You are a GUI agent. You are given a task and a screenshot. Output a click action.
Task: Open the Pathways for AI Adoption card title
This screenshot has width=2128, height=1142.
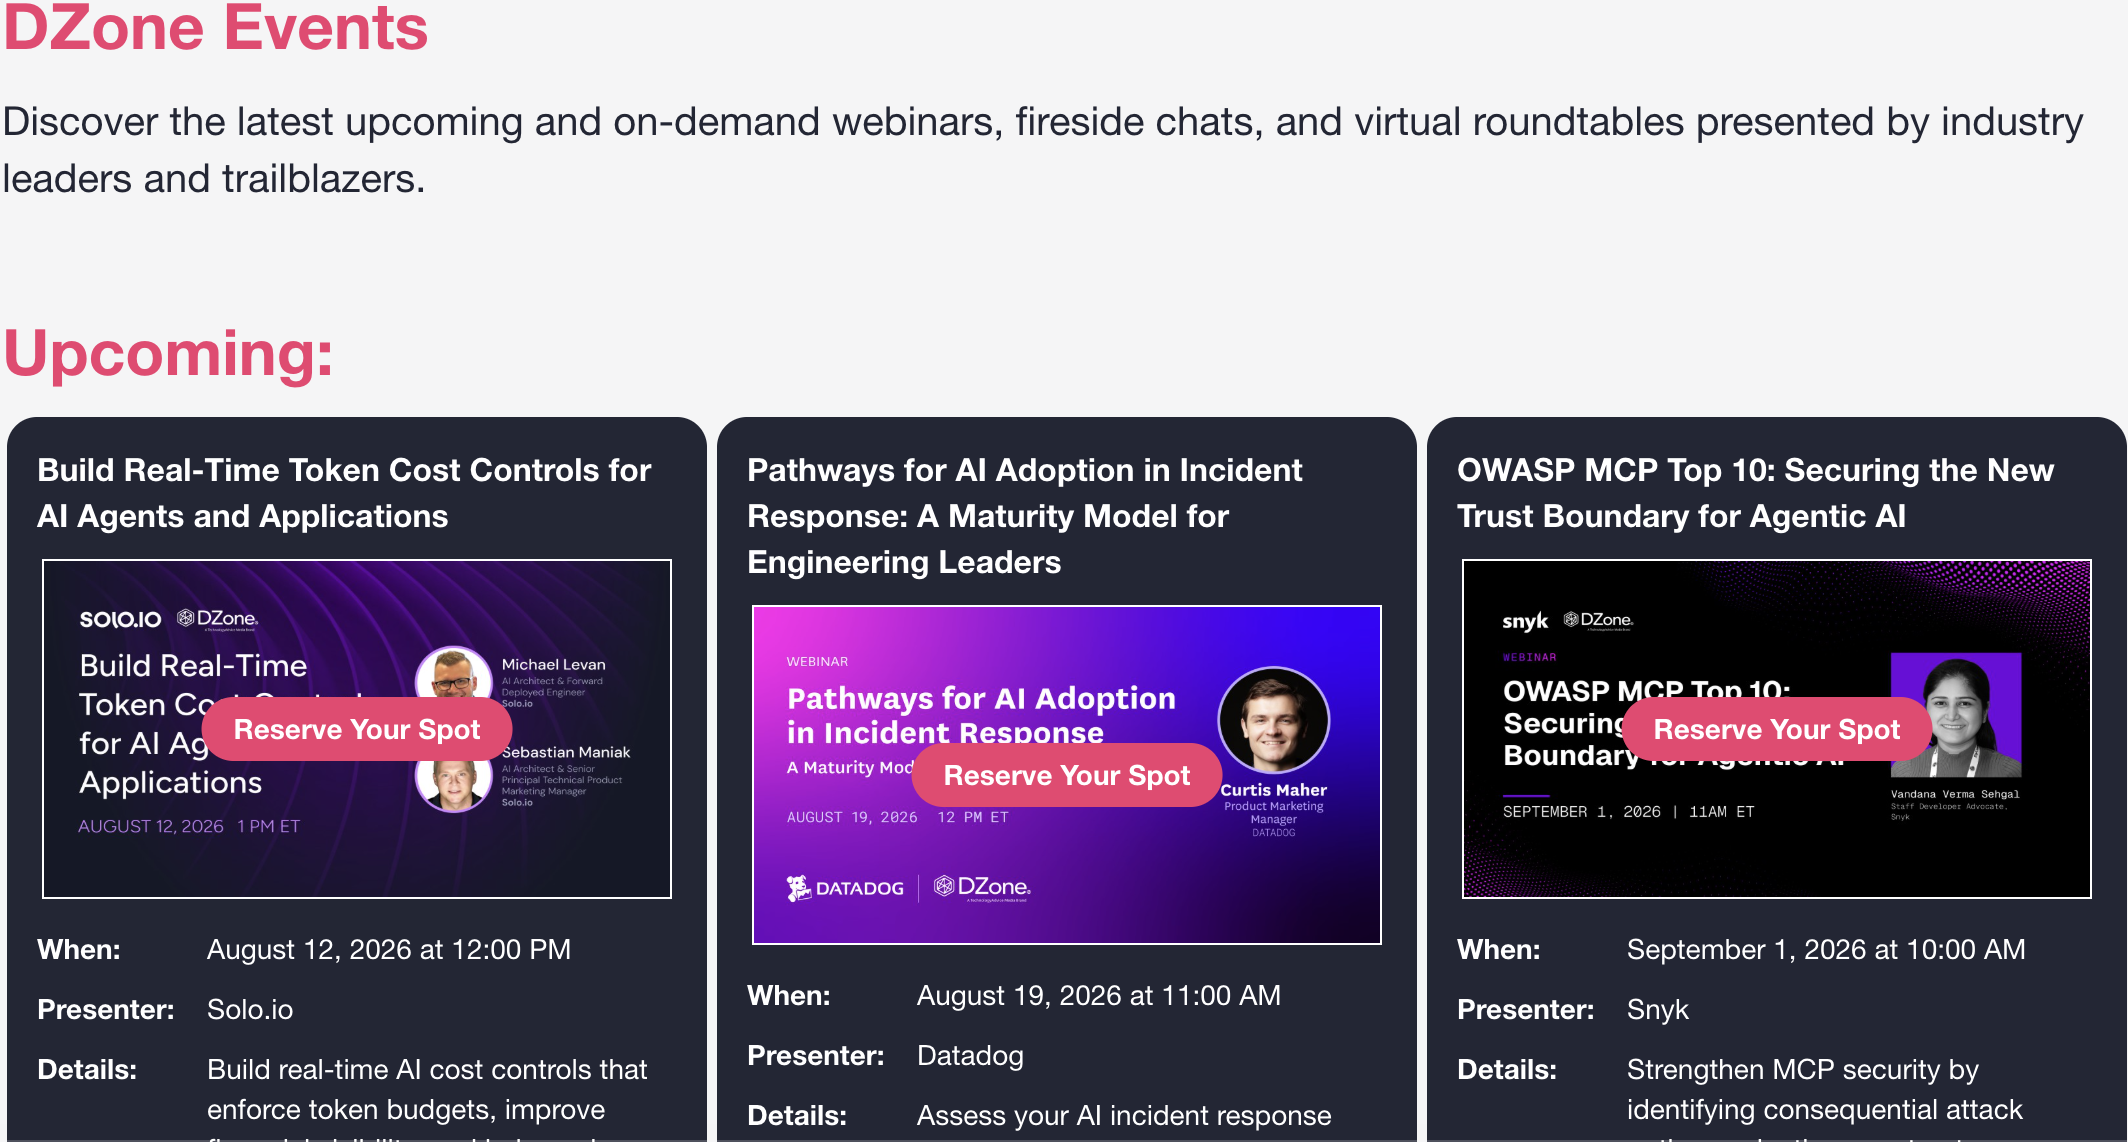1025,516
